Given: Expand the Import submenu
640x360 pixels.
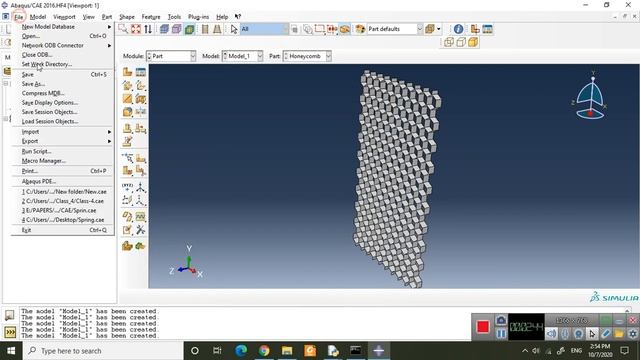Looking at the screenshot, I should [63, 132].
